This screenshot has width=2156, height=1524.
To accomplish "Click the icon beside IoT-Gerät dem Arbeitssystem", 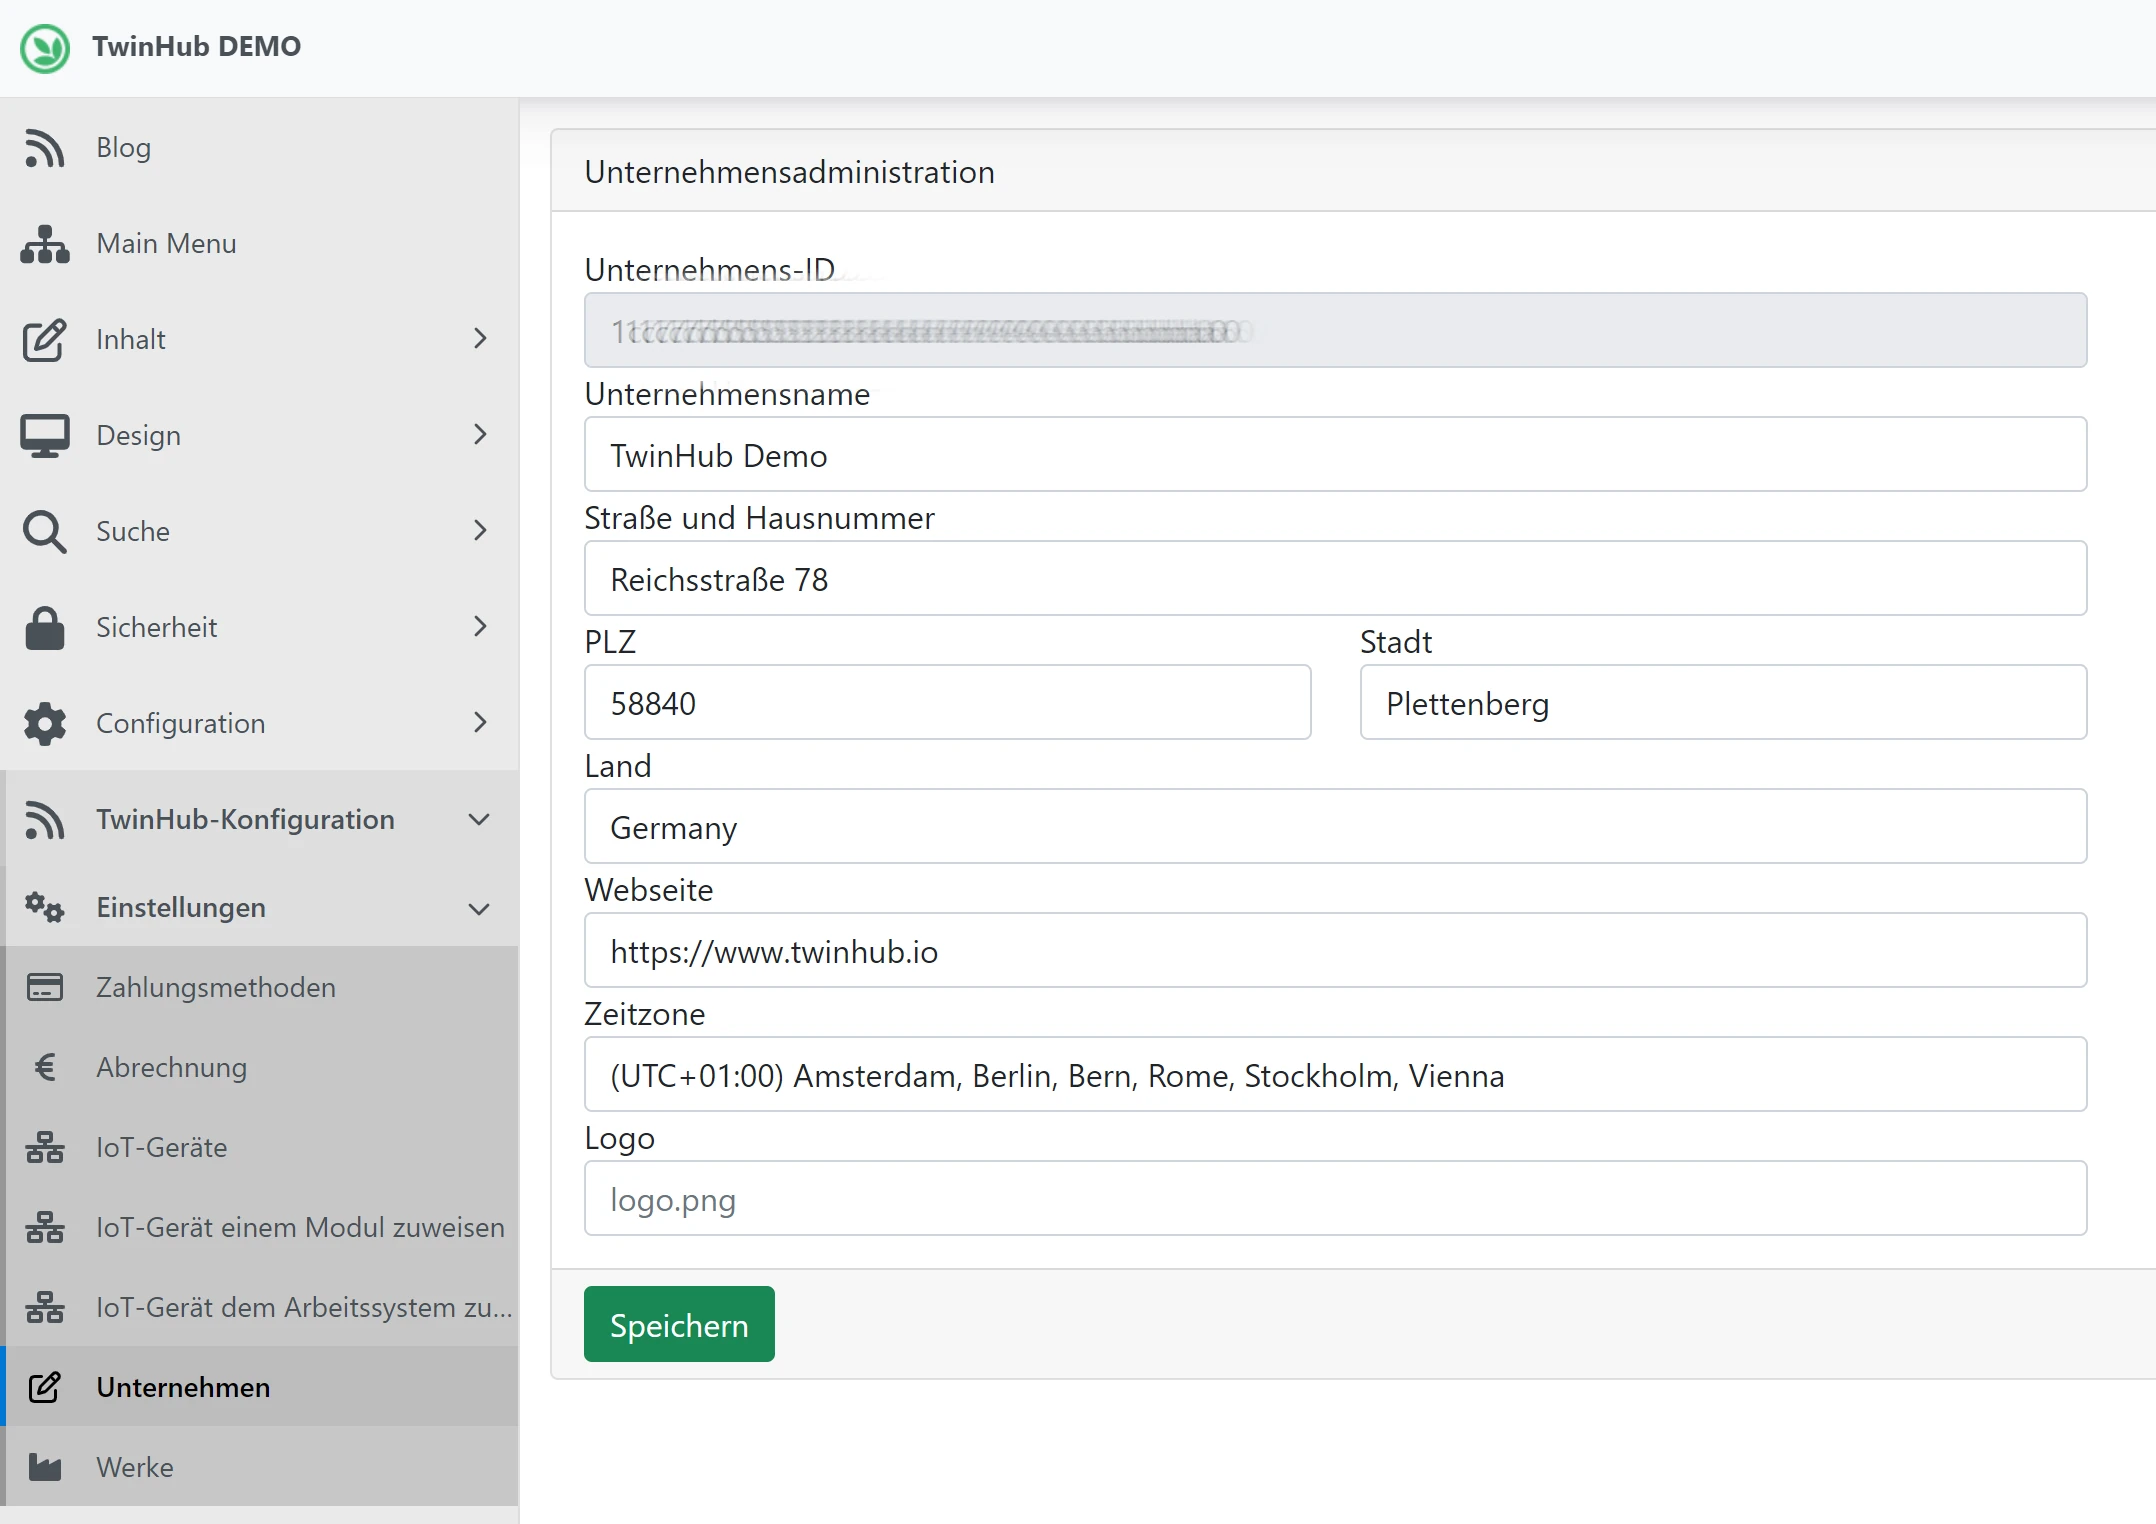I will 44,1307.
